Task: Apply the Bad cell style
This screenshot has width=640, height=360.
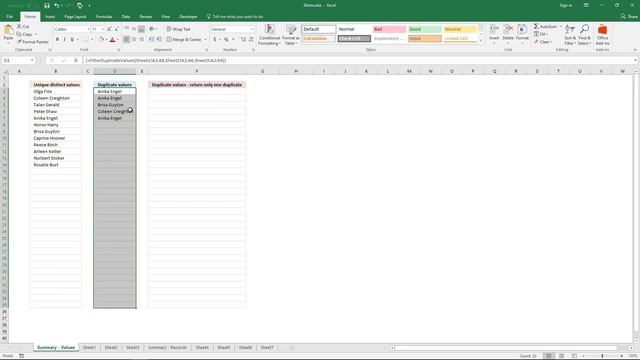Action: [389, 29]
